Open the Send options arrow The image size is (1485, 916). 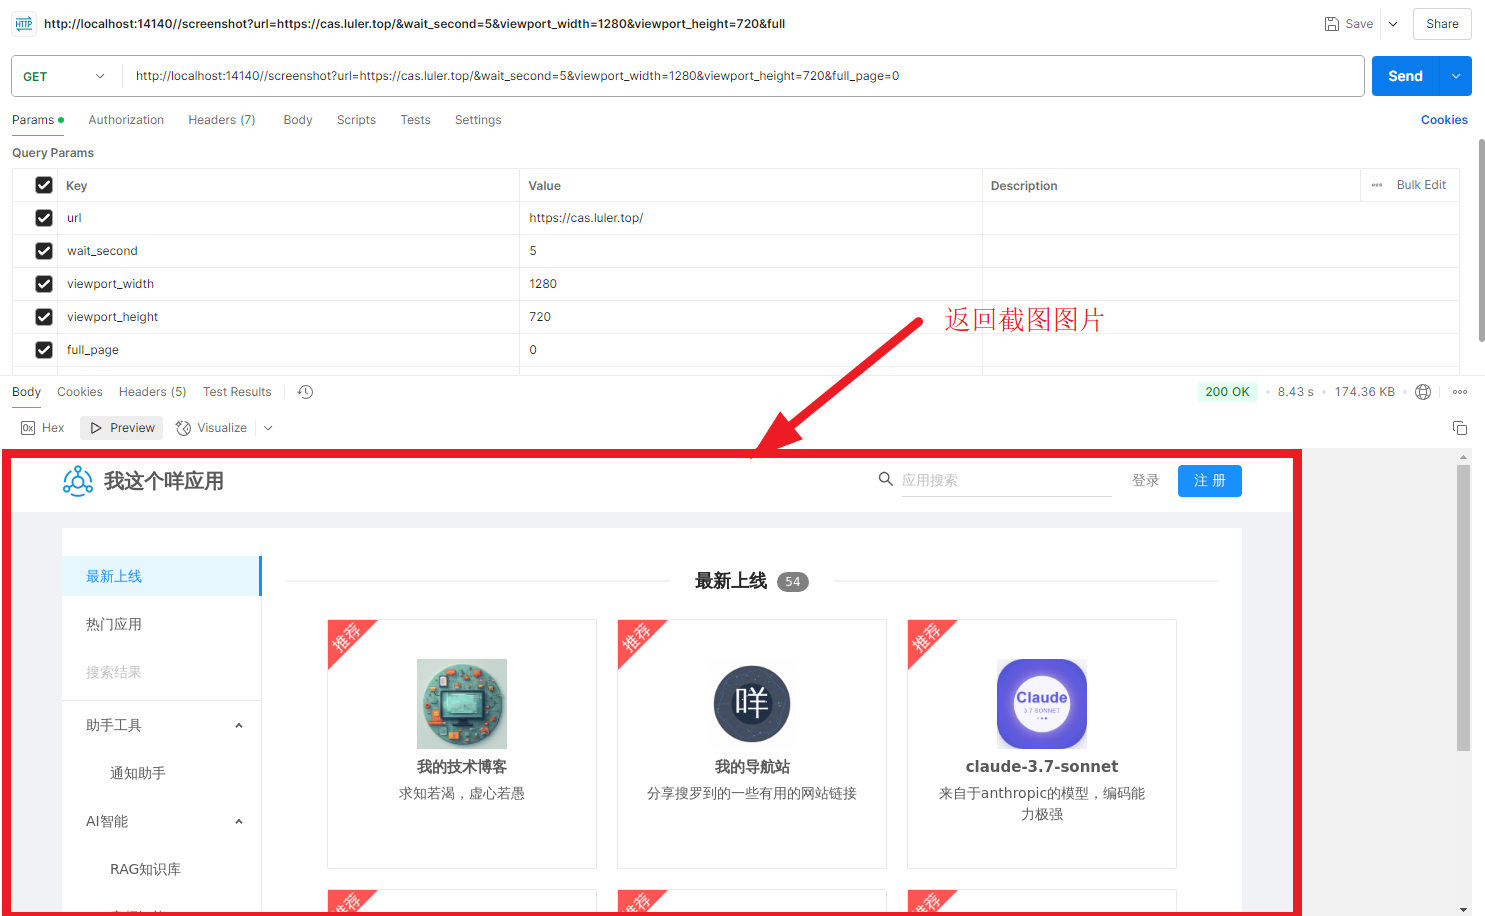point(1456,76)
